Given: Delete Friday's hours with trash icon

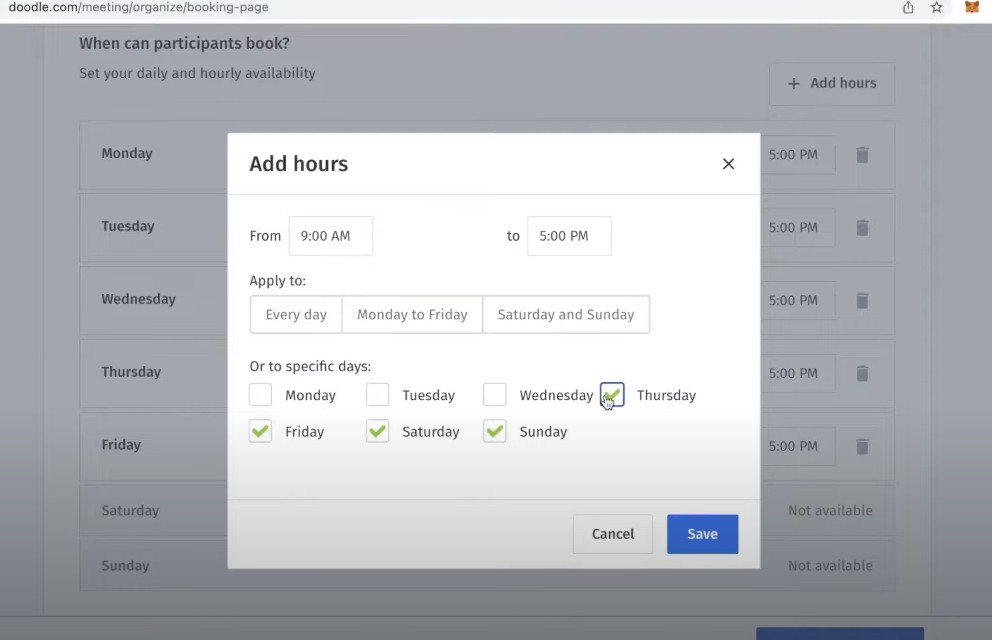Looking at the screenshot, I should point(862,447).
